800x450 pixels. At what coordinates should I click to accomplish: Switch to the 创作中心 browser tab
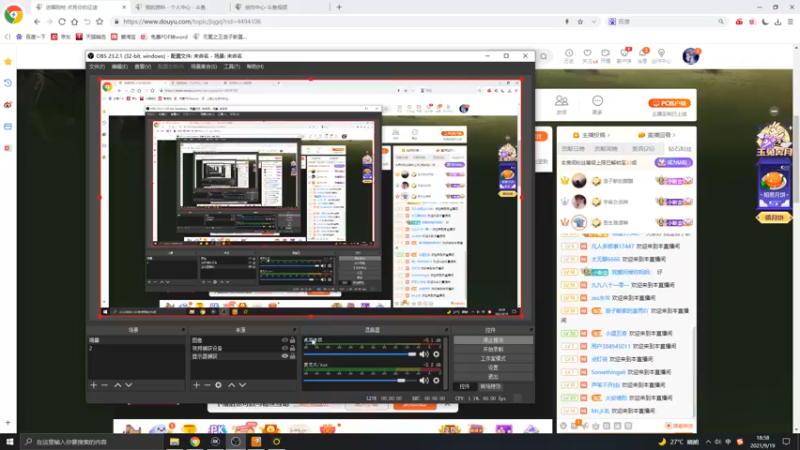[x=278, y=7]
